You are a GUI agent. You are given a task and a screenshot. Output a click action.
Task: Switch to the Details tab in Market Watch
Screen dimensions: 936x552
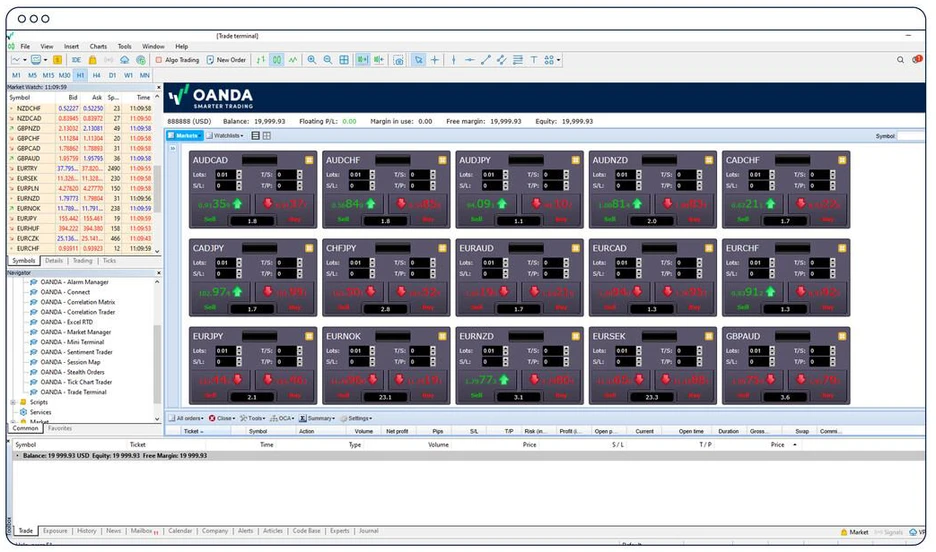pos(54,261)
